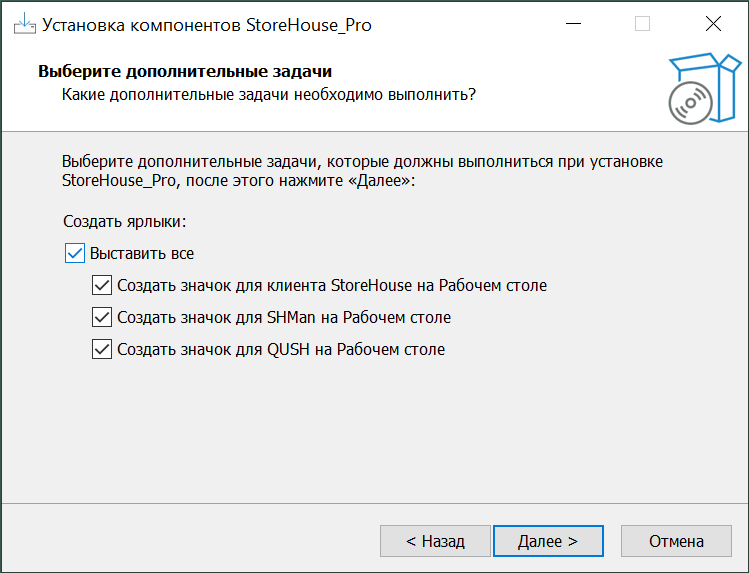Click the maximize window button
The image size is (749, 573).
(642, 24)
